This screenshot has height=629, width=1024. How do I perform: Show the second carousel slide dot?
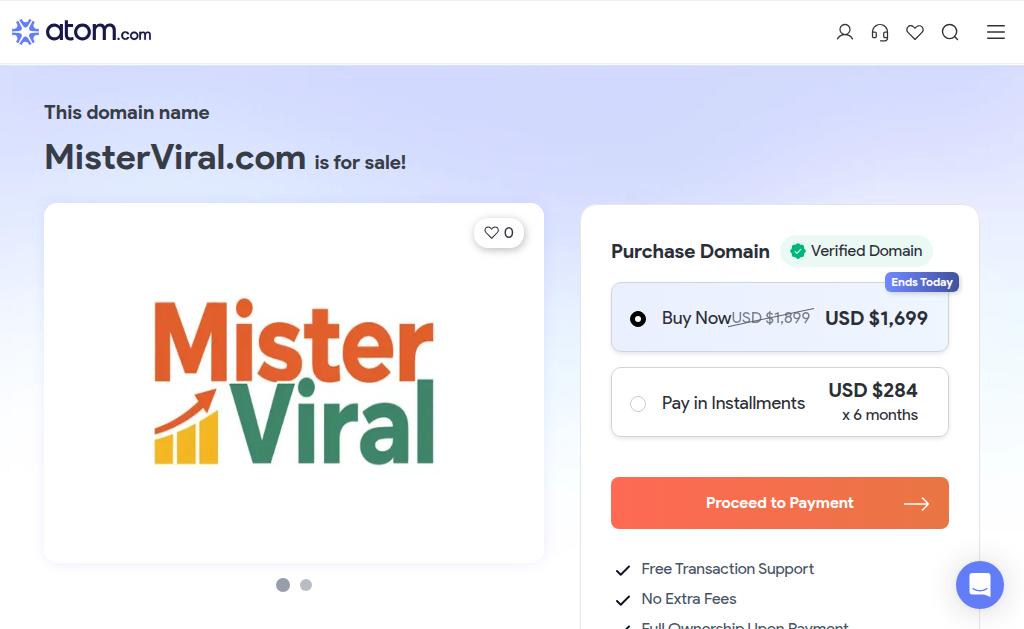[306, 585]
